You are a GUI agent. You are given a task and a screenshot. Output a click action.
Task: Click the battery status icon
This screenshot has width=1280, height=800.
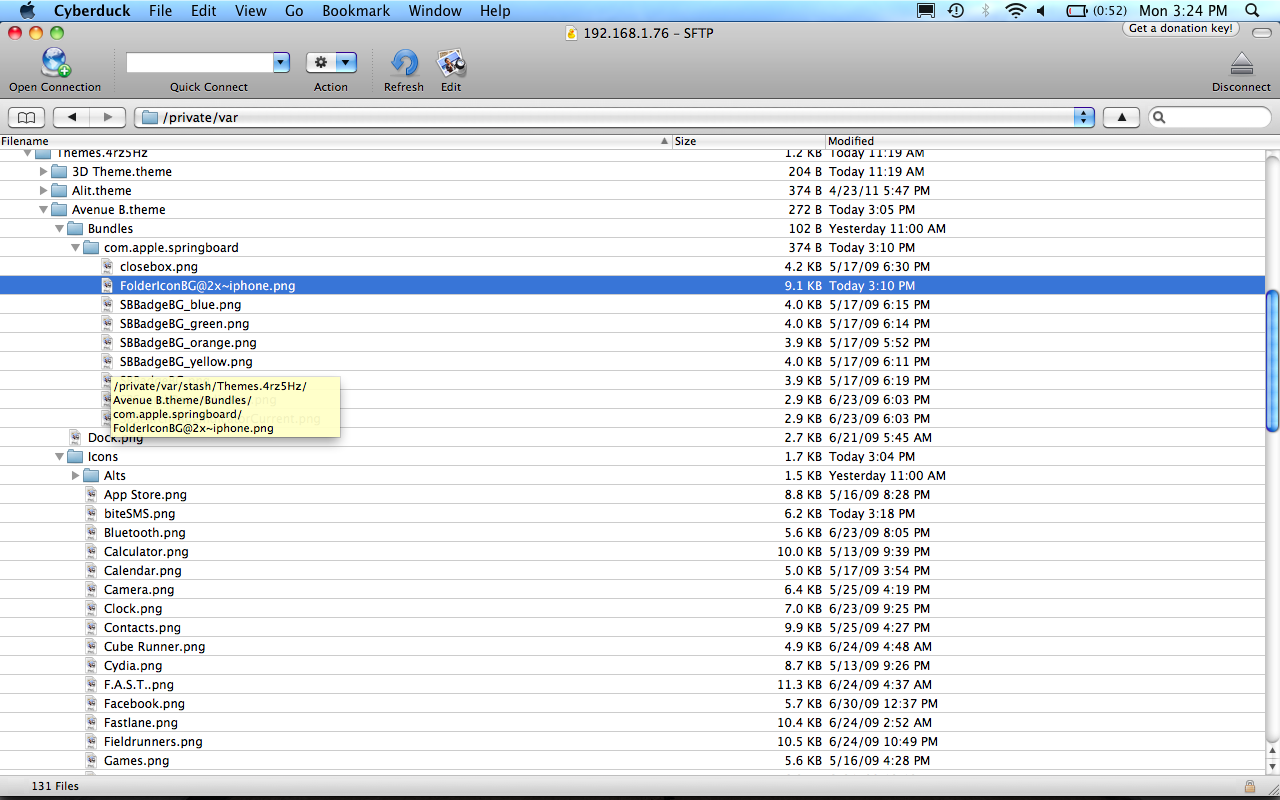1076,10
